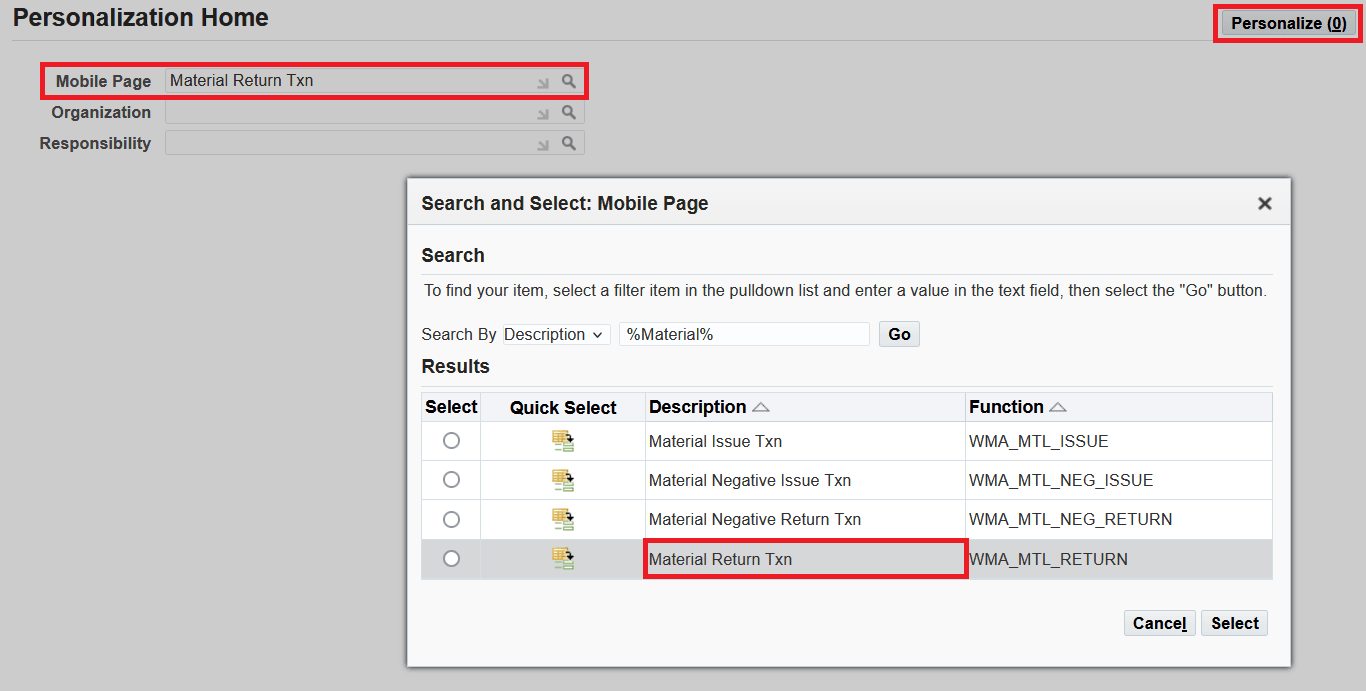Use Quick Select icon for Material Issue Txn

(x=562, y=440)
